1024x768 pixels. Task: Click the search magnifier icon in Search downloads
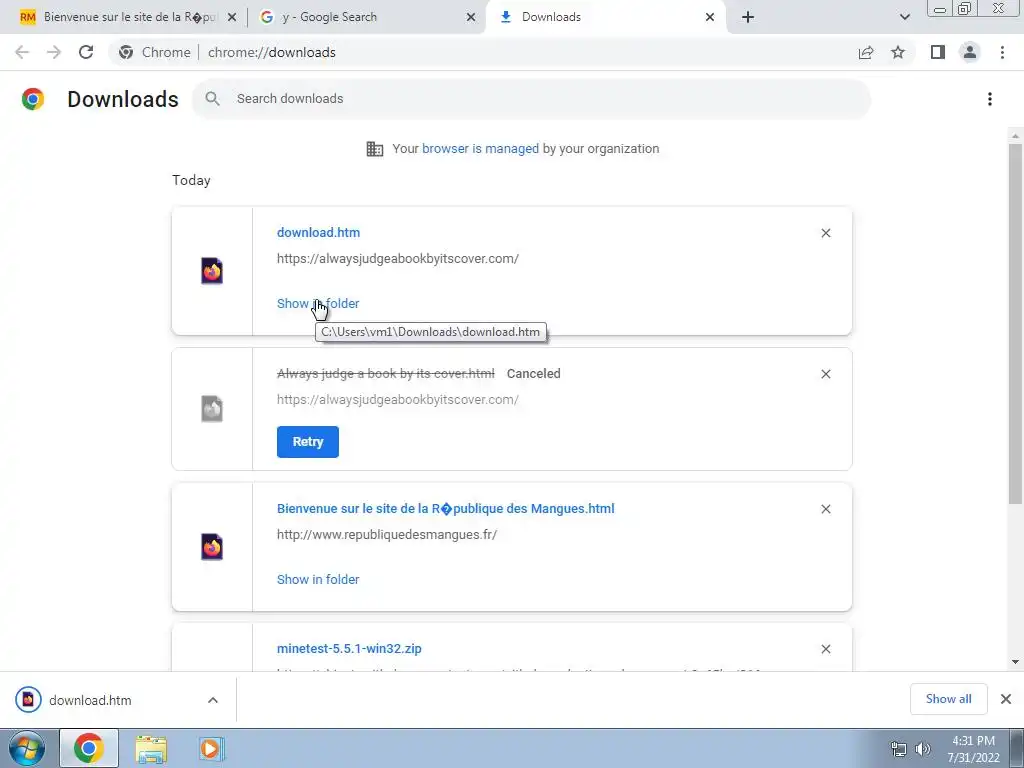point(212,99)
